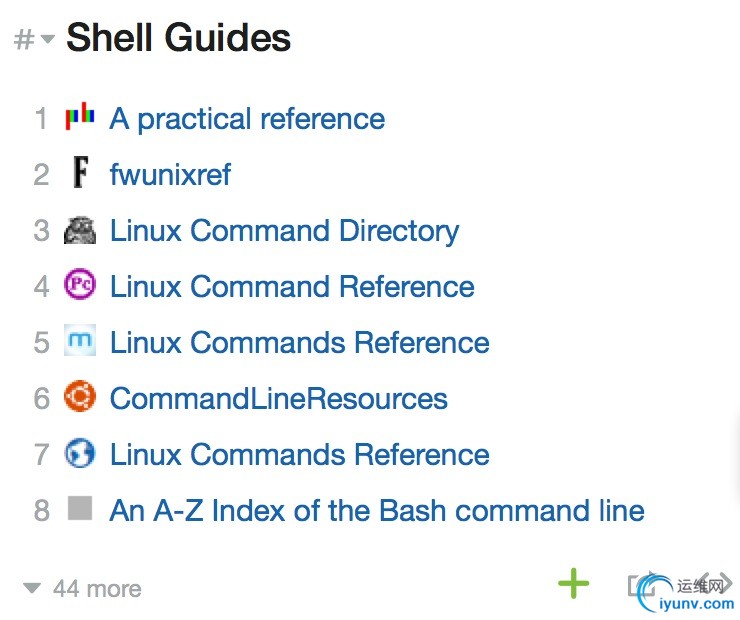The width and height of the screenshot is (740, 620).
Task: Click the owl favicon for Linux Command Directory
Action: [x=80, y=230]
